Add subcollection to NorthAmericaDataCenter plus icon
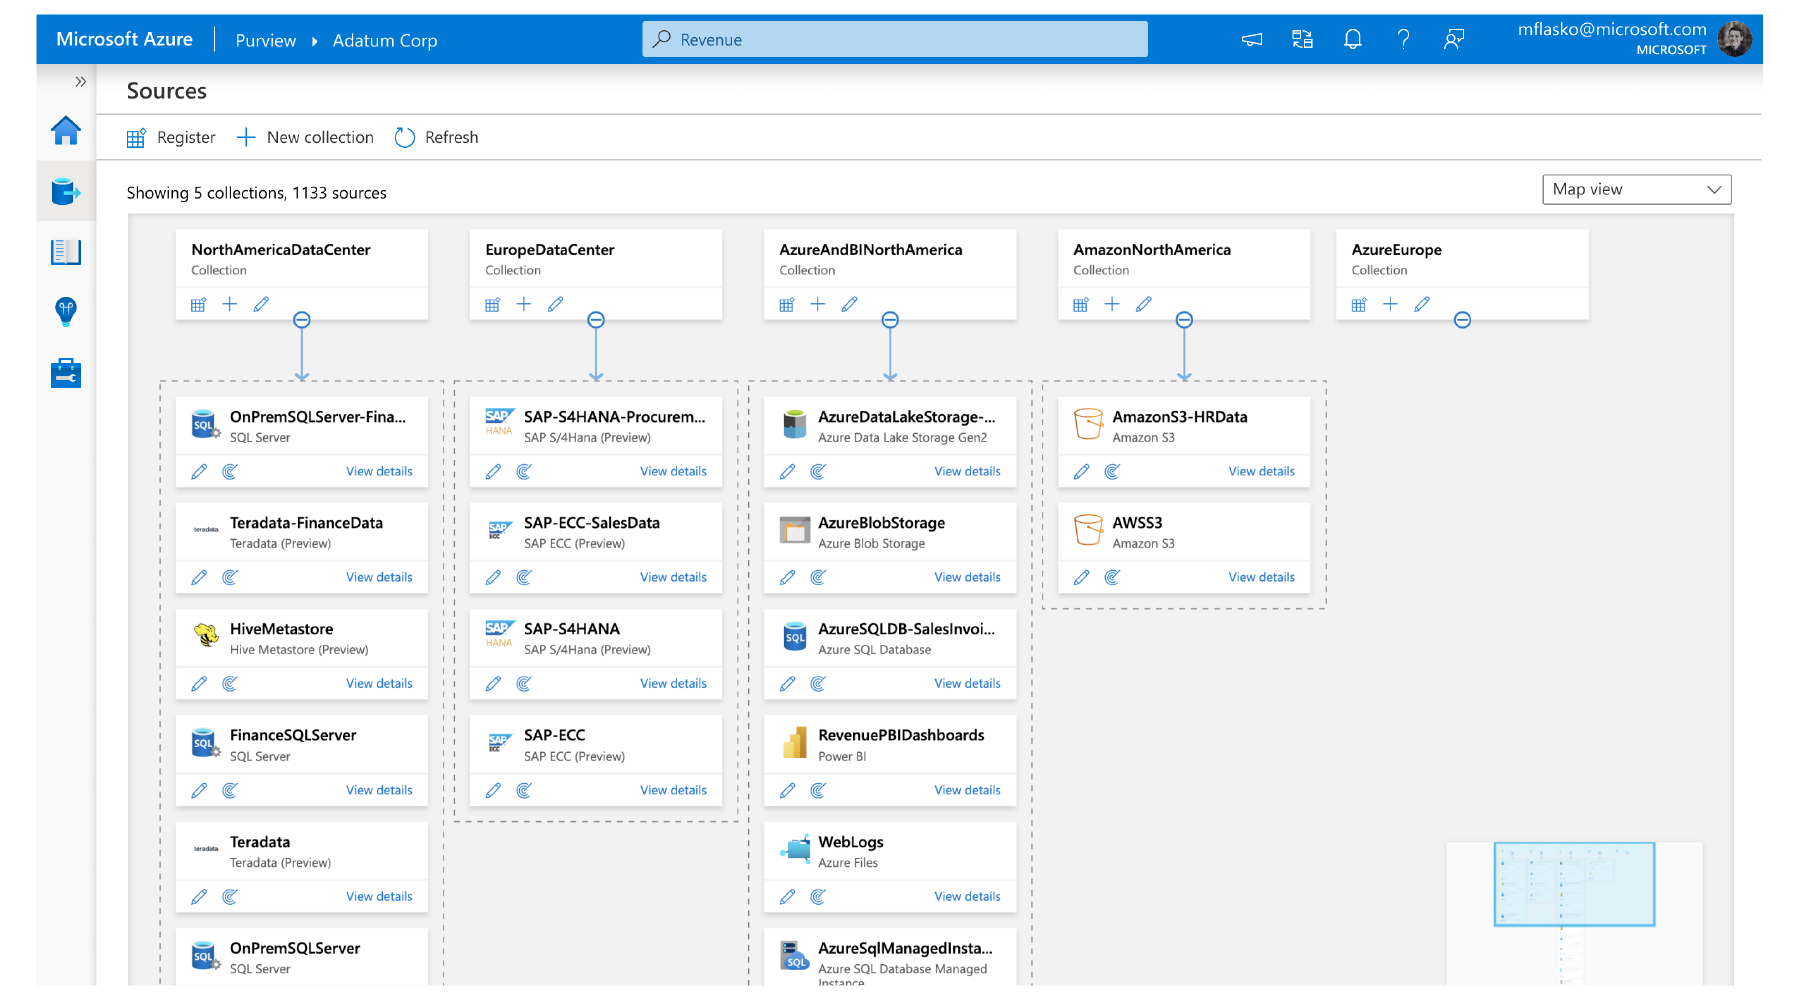This screenshot has width=1800, height=1000. [230, 304]
